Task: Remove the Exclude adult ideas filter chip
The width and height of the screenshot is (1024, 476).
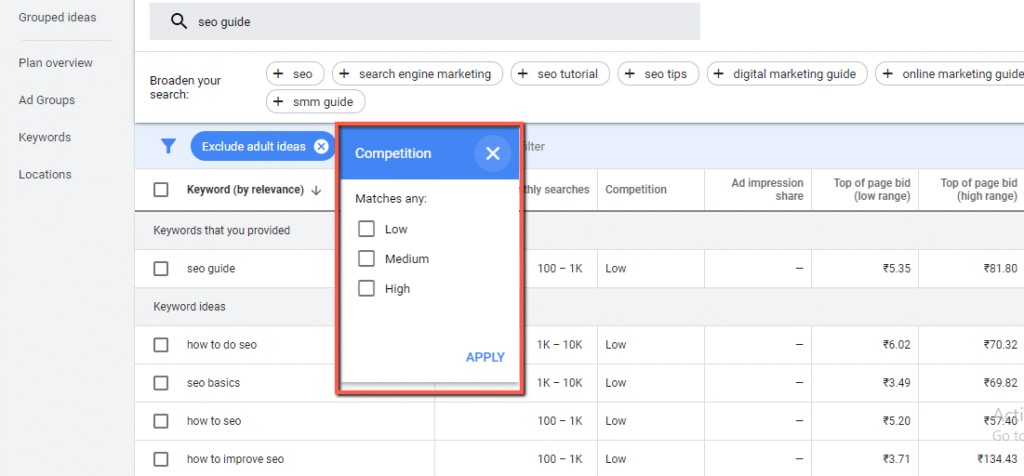Action: coord(320,147)
